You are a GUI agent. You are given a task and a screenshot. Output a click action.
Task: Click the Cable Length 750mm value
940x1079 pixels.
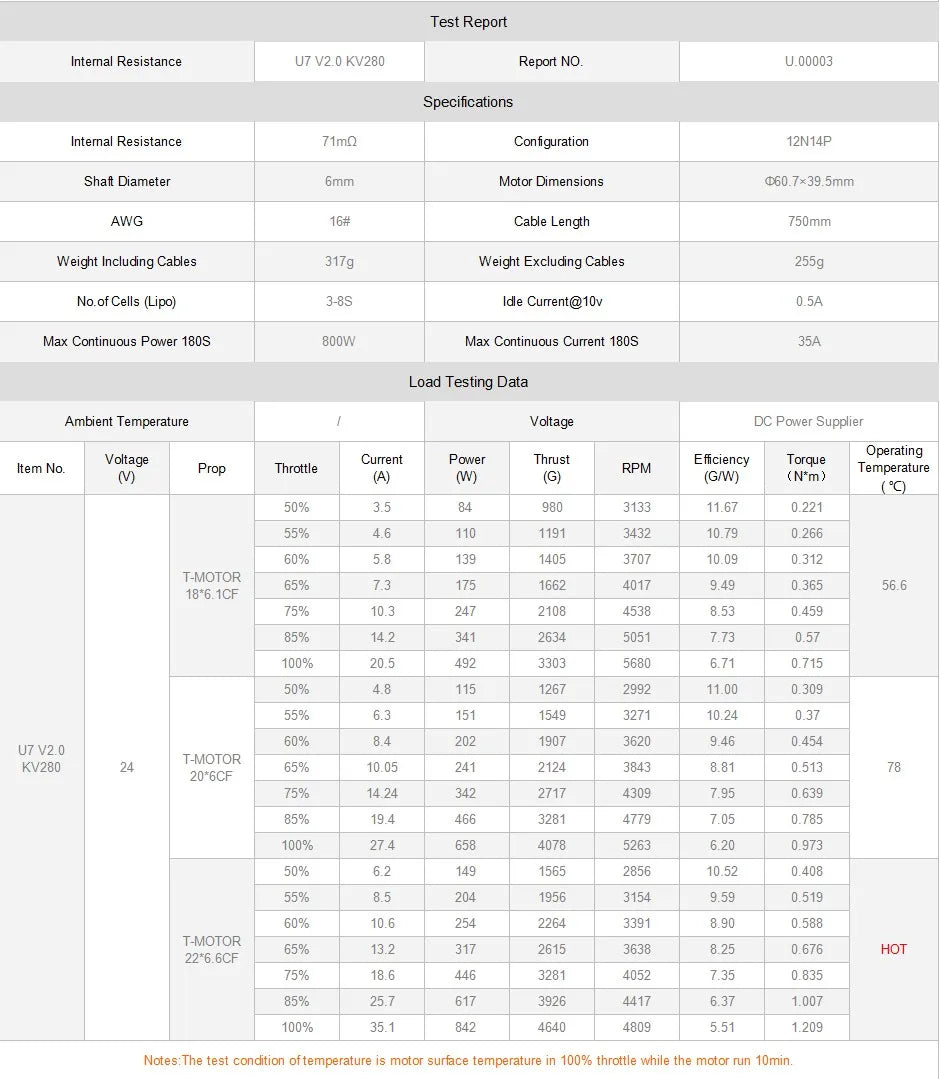tap(808, 221)
